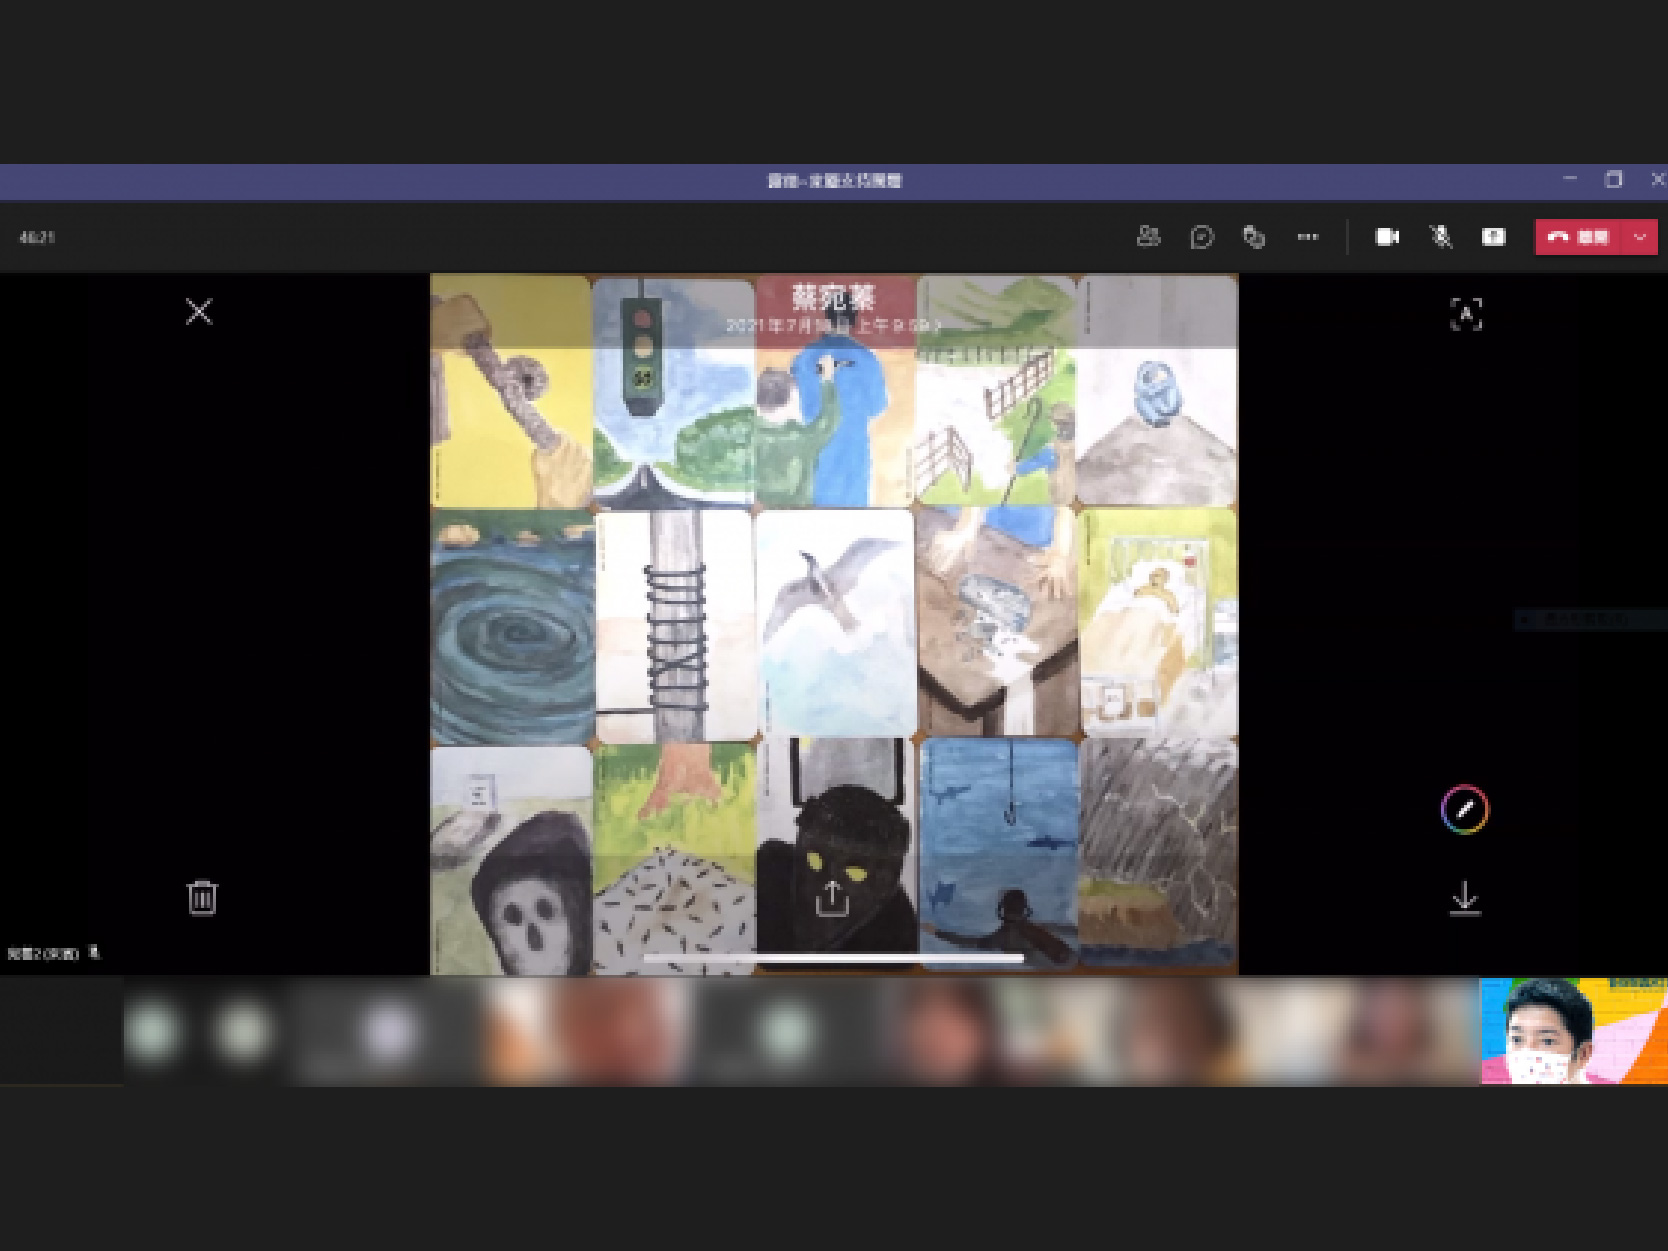Screen dimensions: 1668x1251
Task: Click the home indicator bar on photo
Action: (x=833, y=958)
